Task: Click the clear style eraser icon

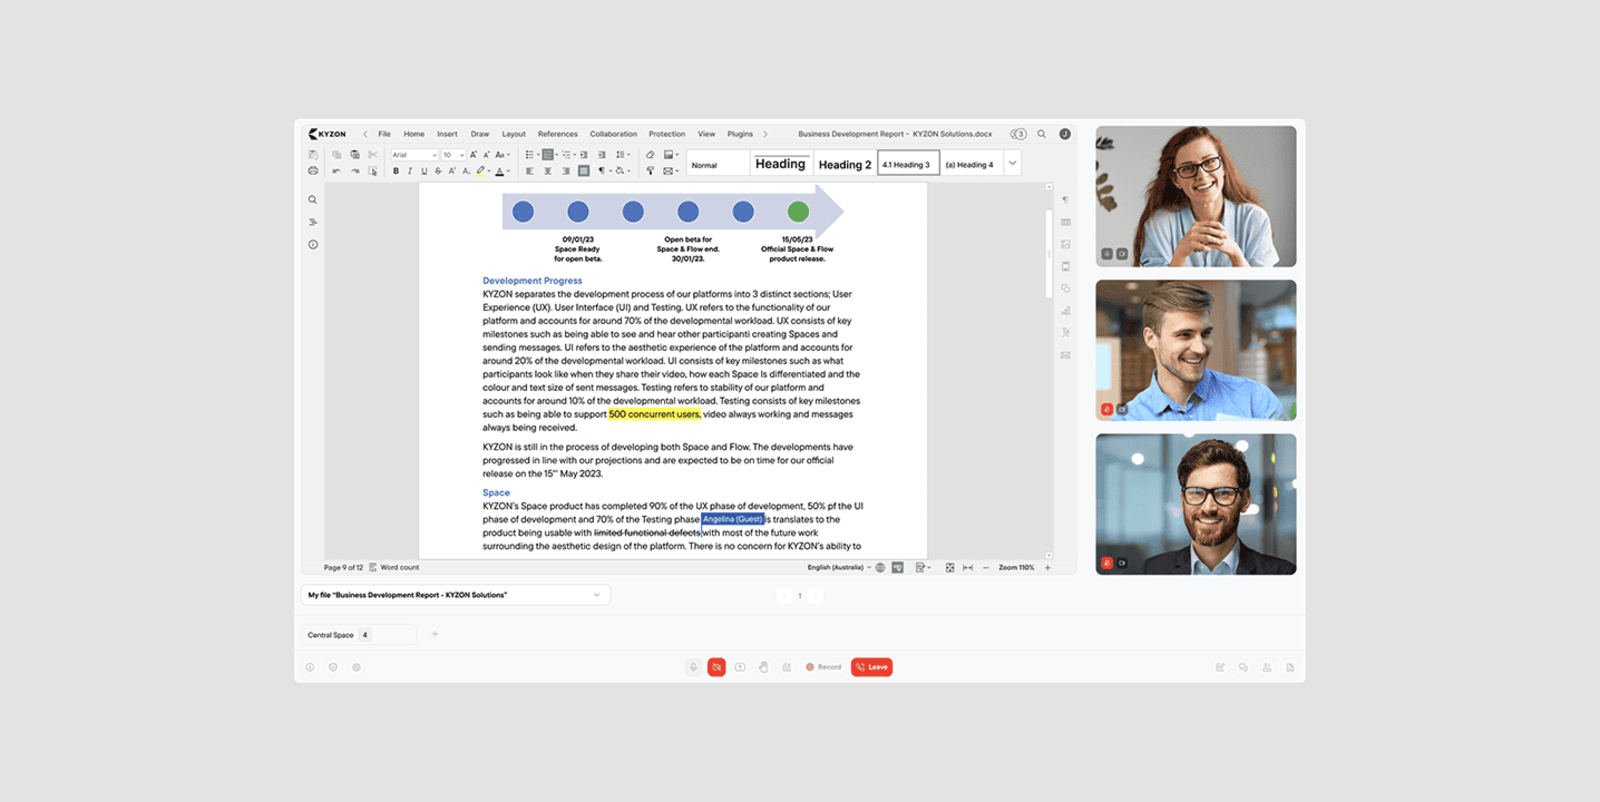Action: point(650,155)
